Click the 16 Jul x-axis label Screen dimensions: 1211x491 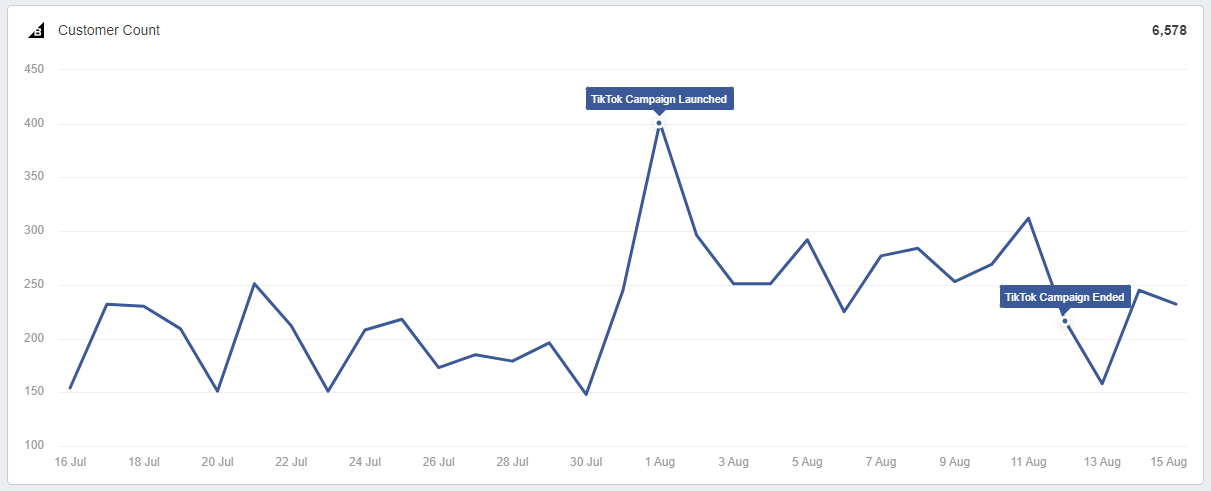(70, 462)
